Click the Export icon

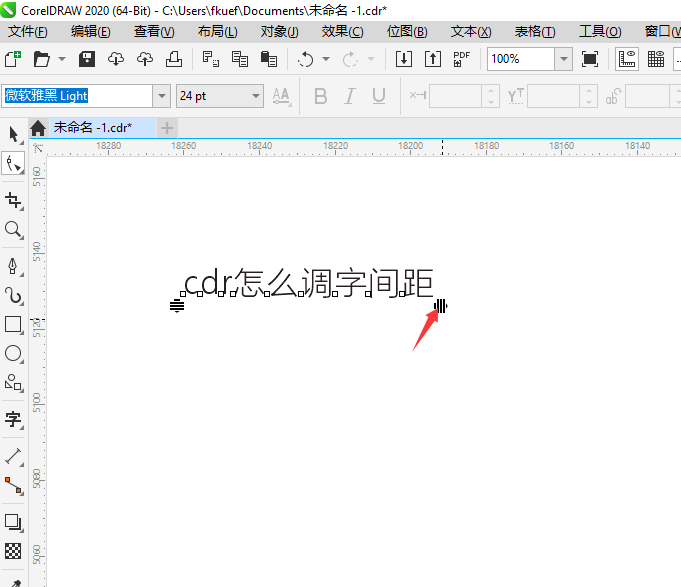[433, 59]
